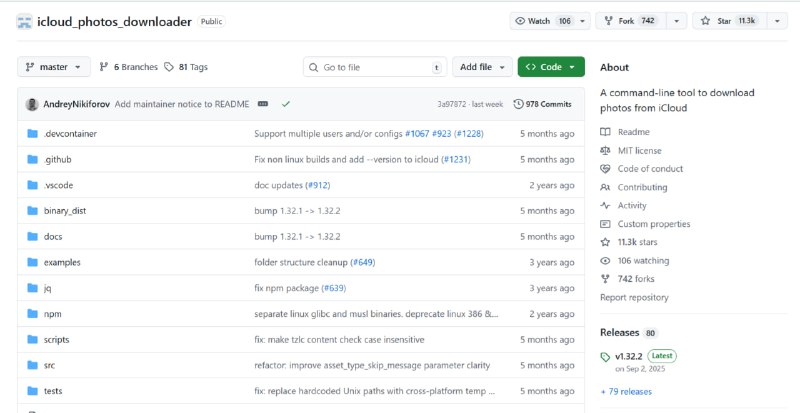Open the Custom properties link
This screenshot has width=800, height=413.
tap(654, 224)
